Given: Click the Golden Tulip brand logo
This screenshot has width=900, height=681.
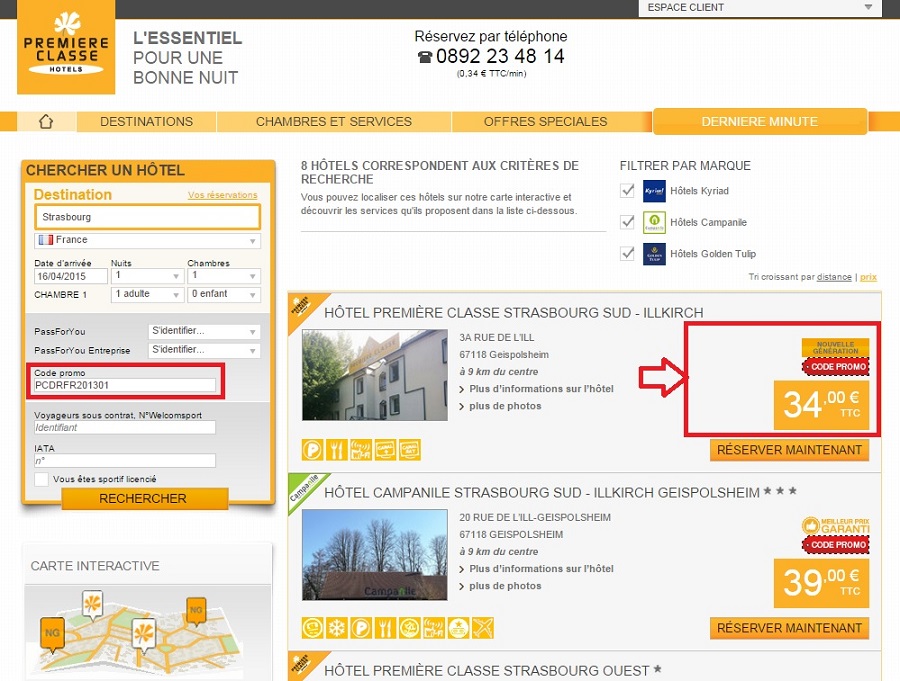Looking at the screenshot, I should click(x=654, y=254).
